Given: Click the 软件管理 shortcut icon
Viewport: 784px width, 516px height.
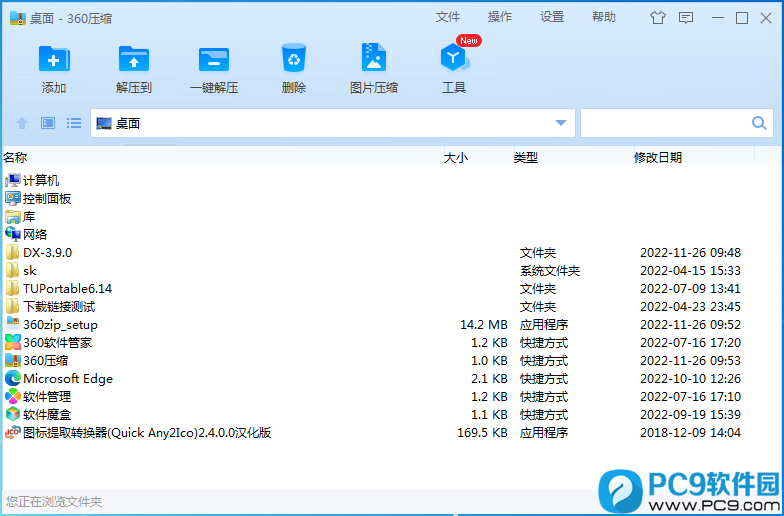Looking at the screenshot, I should 12,396.
